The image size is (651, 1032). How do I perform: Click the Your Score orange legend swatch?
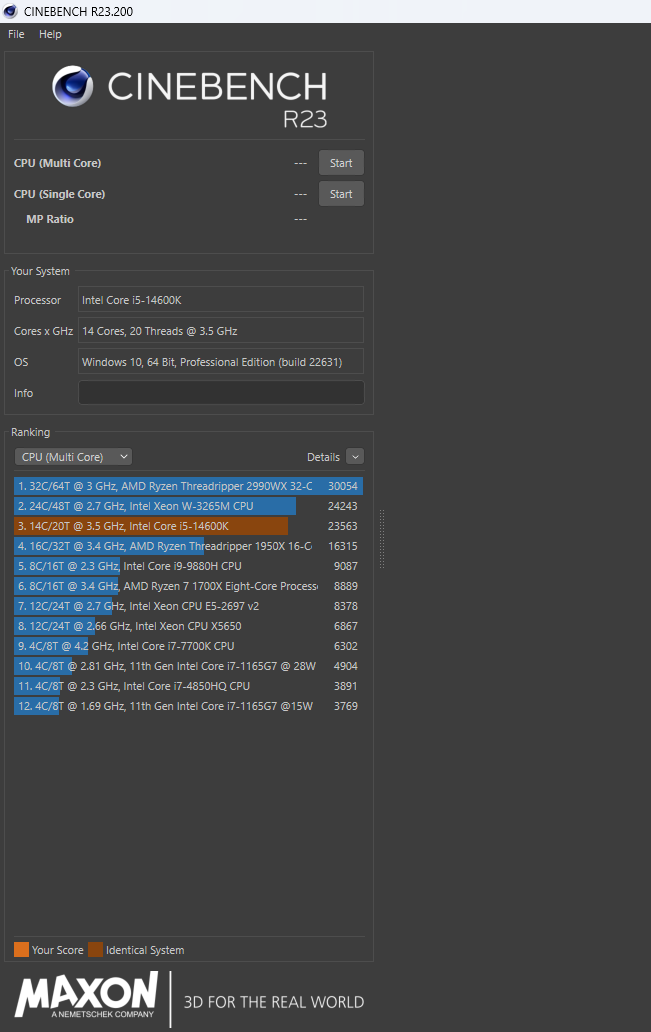point(21,950)
